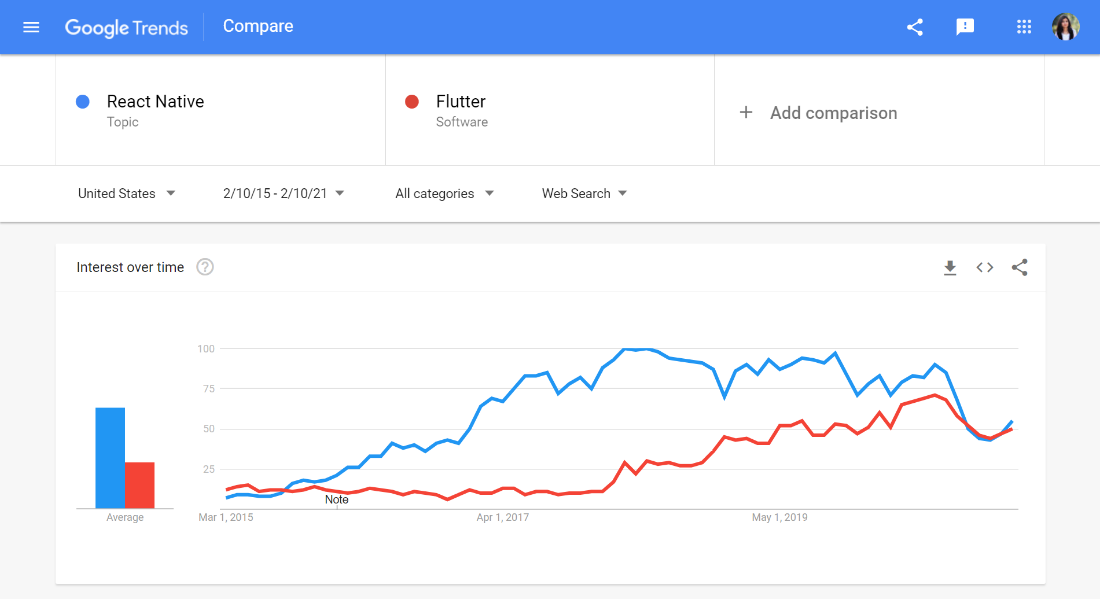This screenshot has width=1100, height=599.
Task: Click the Add comparison button
Action: pos(818,113)
